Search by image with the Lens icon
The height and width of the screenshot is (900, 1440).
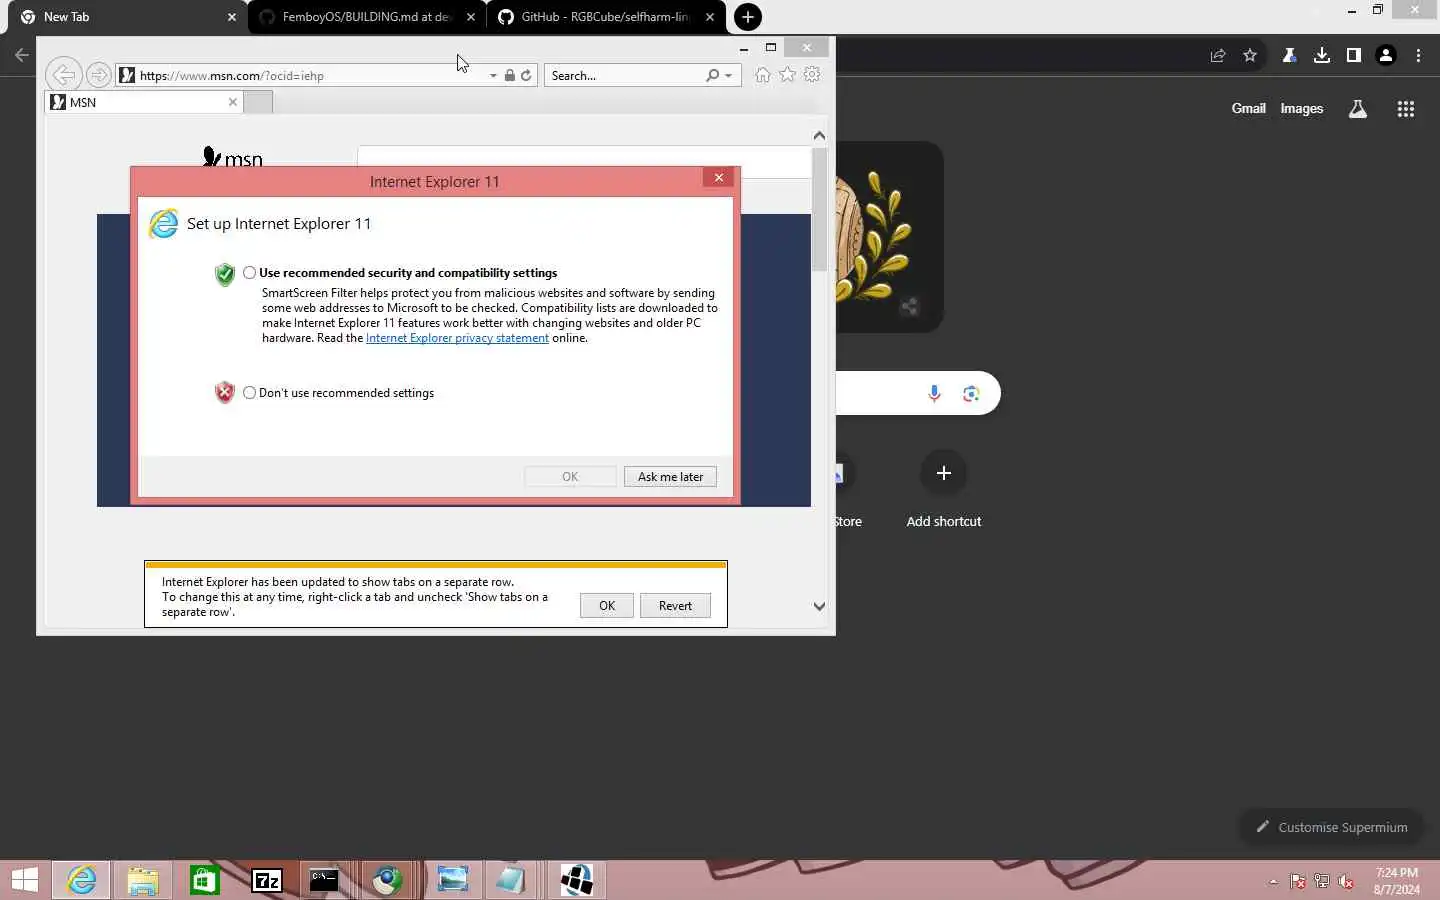coord(971,394)
